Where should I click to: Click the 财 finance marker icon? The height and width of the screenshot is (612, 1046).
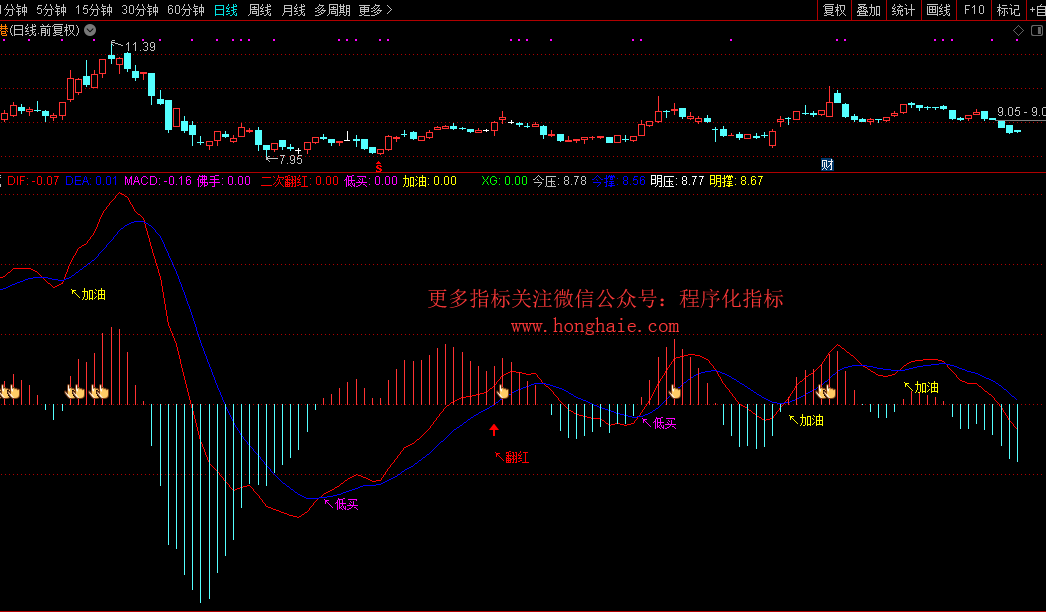827,164
